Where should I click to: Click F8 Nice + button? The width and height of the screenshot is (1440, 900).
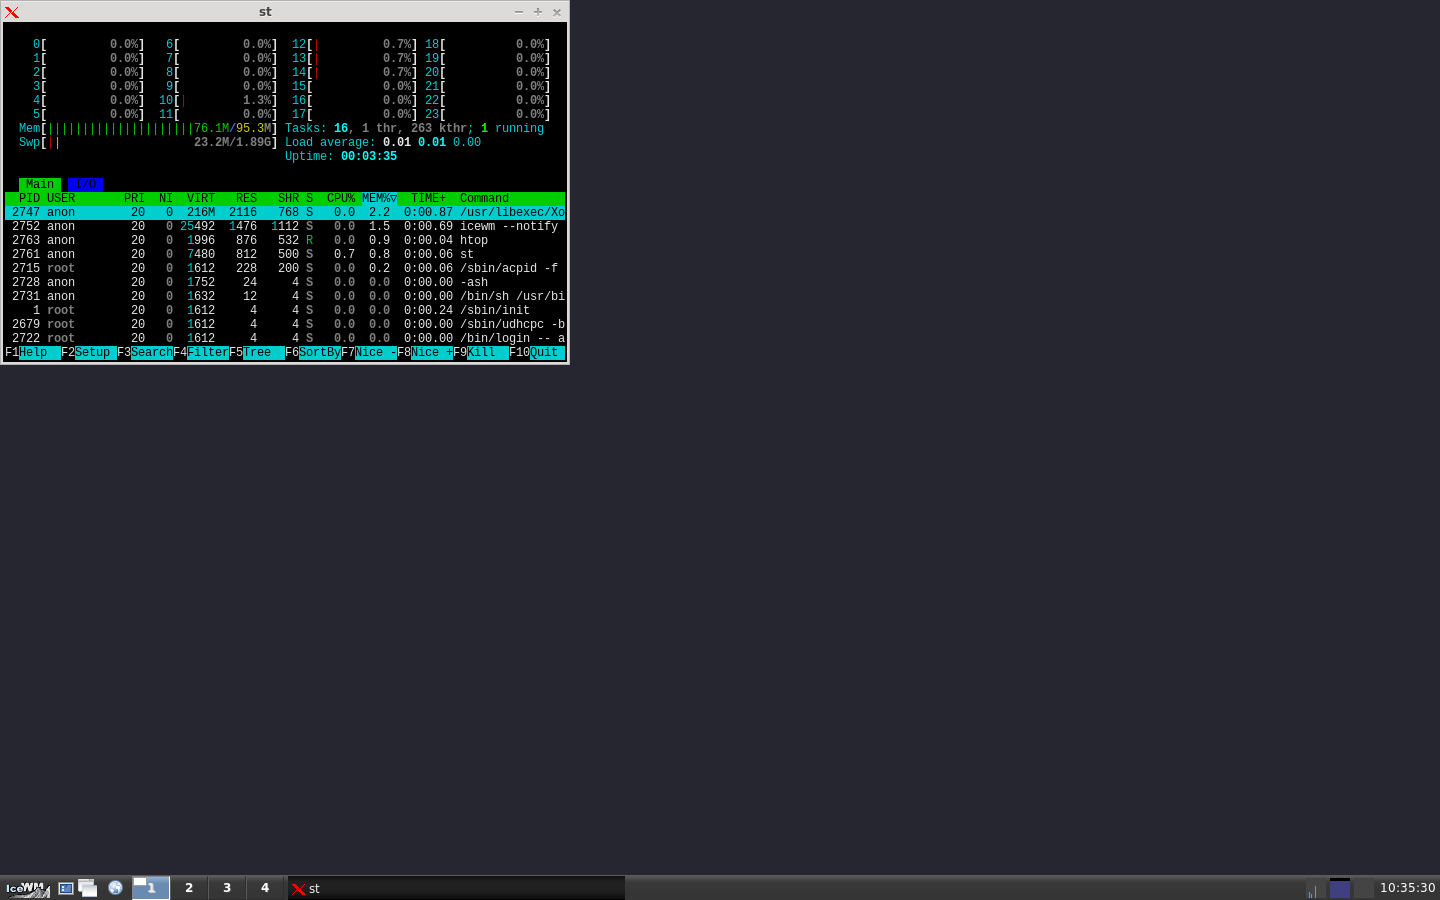click(425, 353)
